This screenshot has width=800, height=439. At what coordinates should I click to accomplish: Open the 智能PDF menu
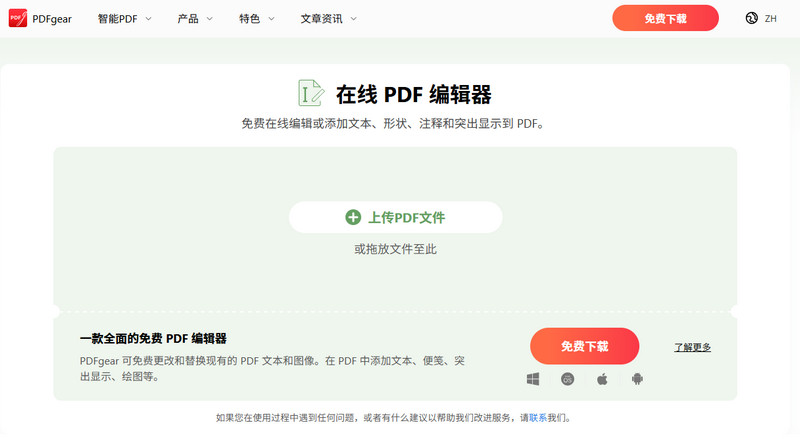pos(124,19)
